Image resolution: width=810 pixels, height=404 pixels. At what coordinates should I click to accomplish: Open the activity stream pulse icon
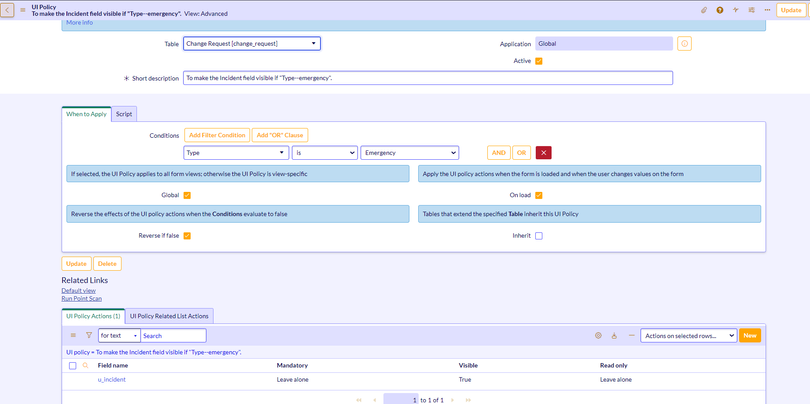coord(736,10)
